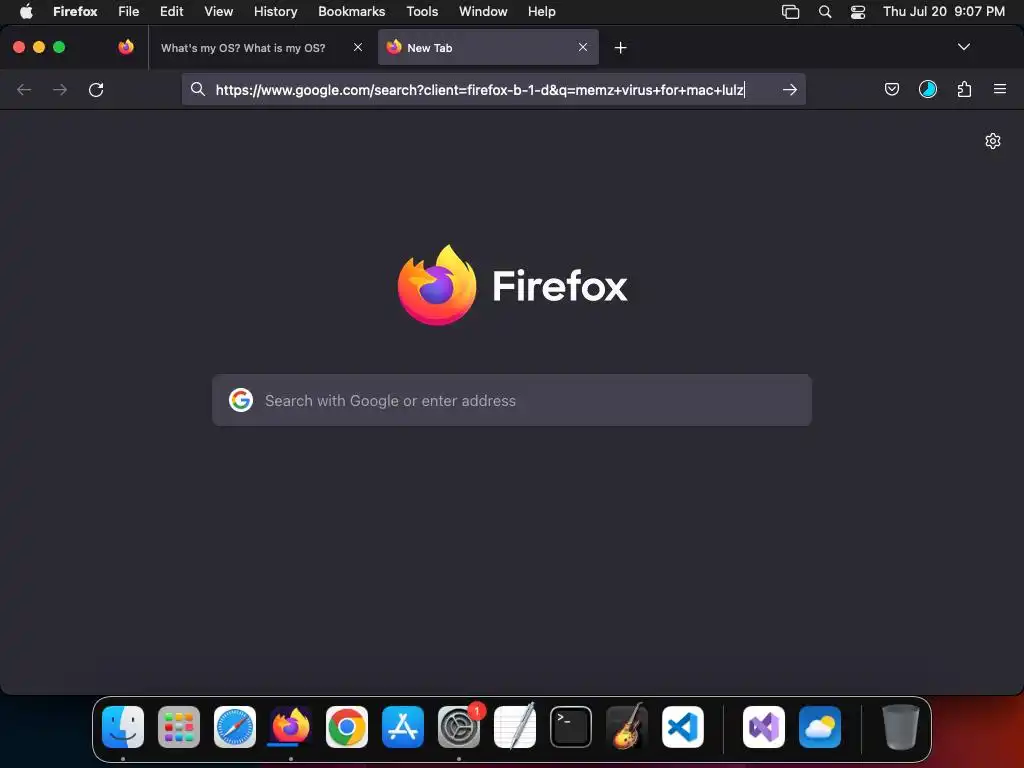Image resolution: width=1024 pixels, height=768 pixels.
Task: Click the Firefox logo on the page
Action: pyautogui.click(x=437, y=285)
